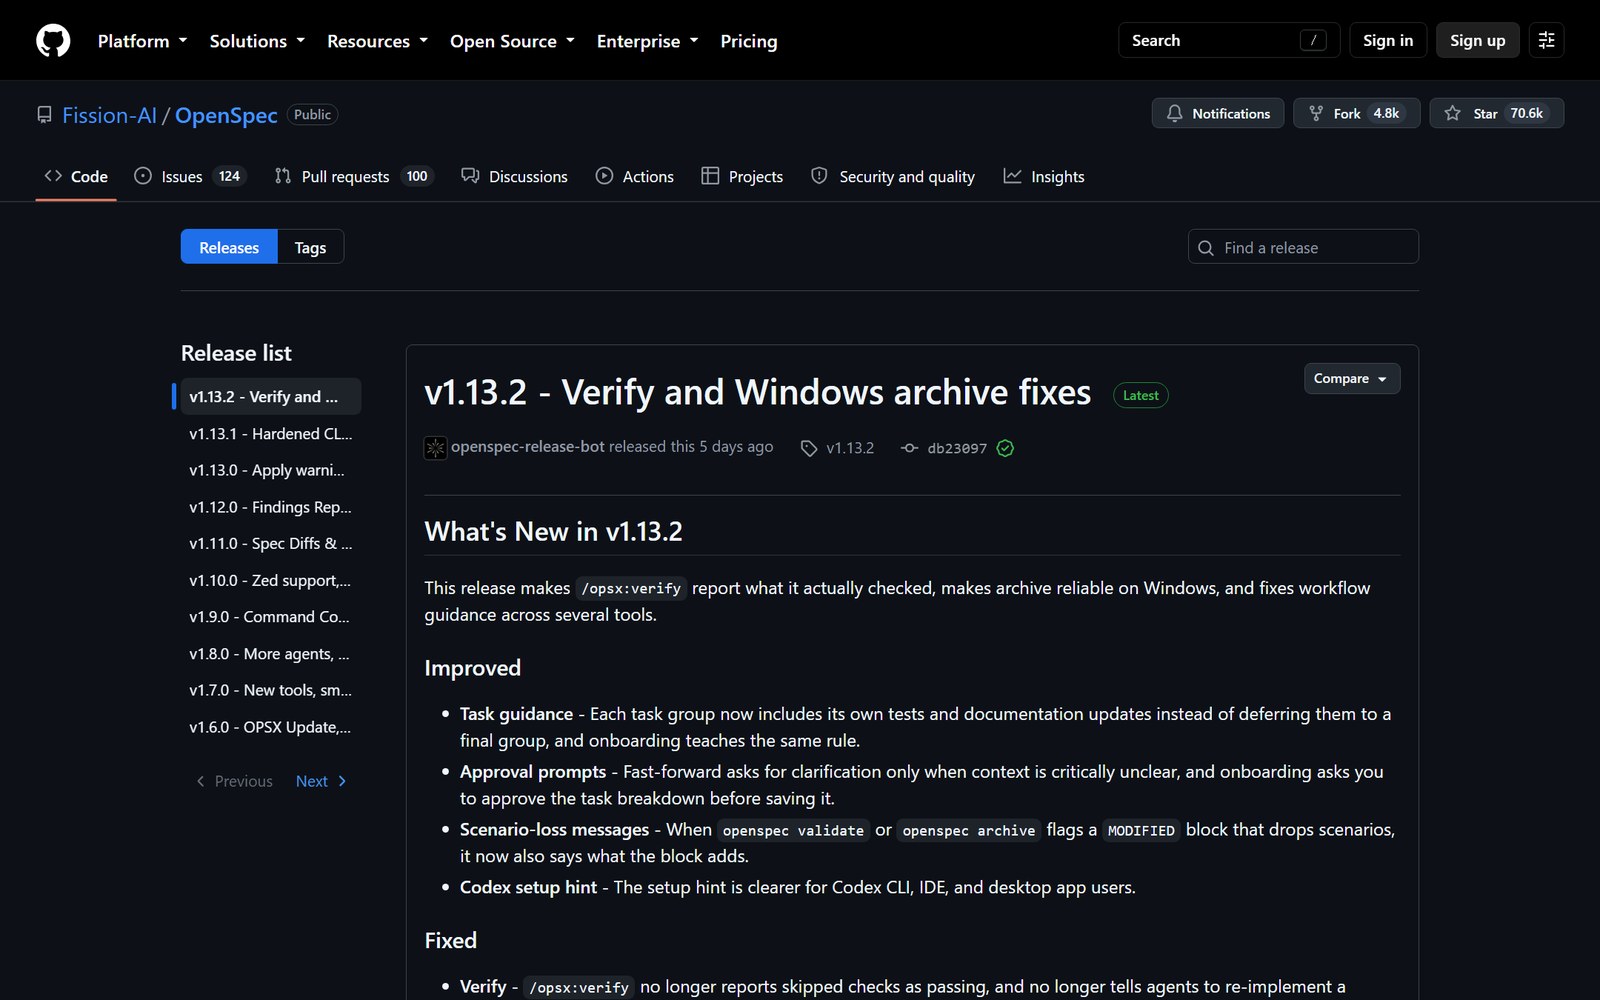Open the Fission-AI owner link
The width and height of the screenshot is (1600, 1000).
pyautogui.click(x=109, y=115)
